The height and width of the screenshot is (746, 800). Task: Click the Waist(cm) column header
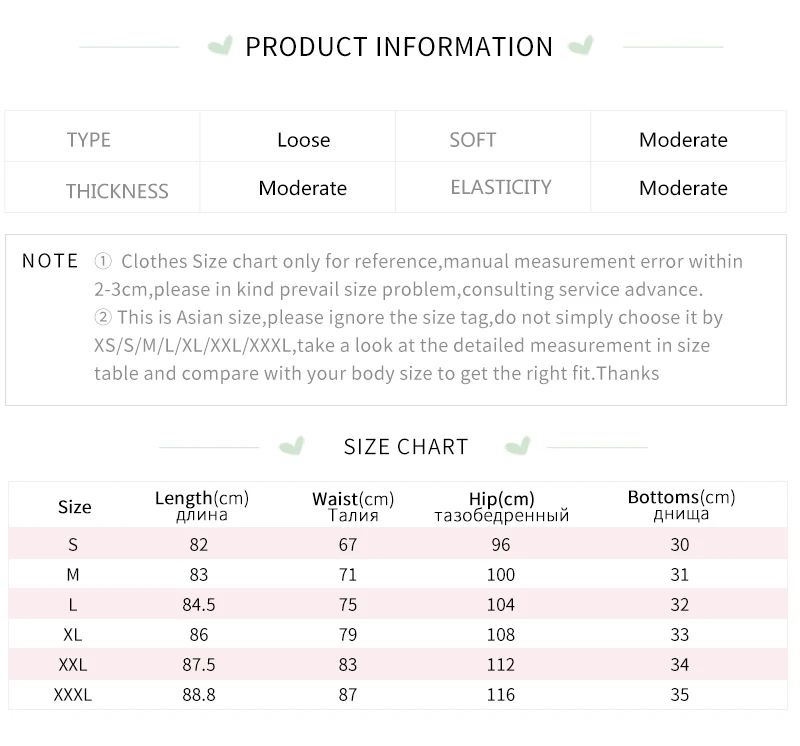(x=353, y=506)
